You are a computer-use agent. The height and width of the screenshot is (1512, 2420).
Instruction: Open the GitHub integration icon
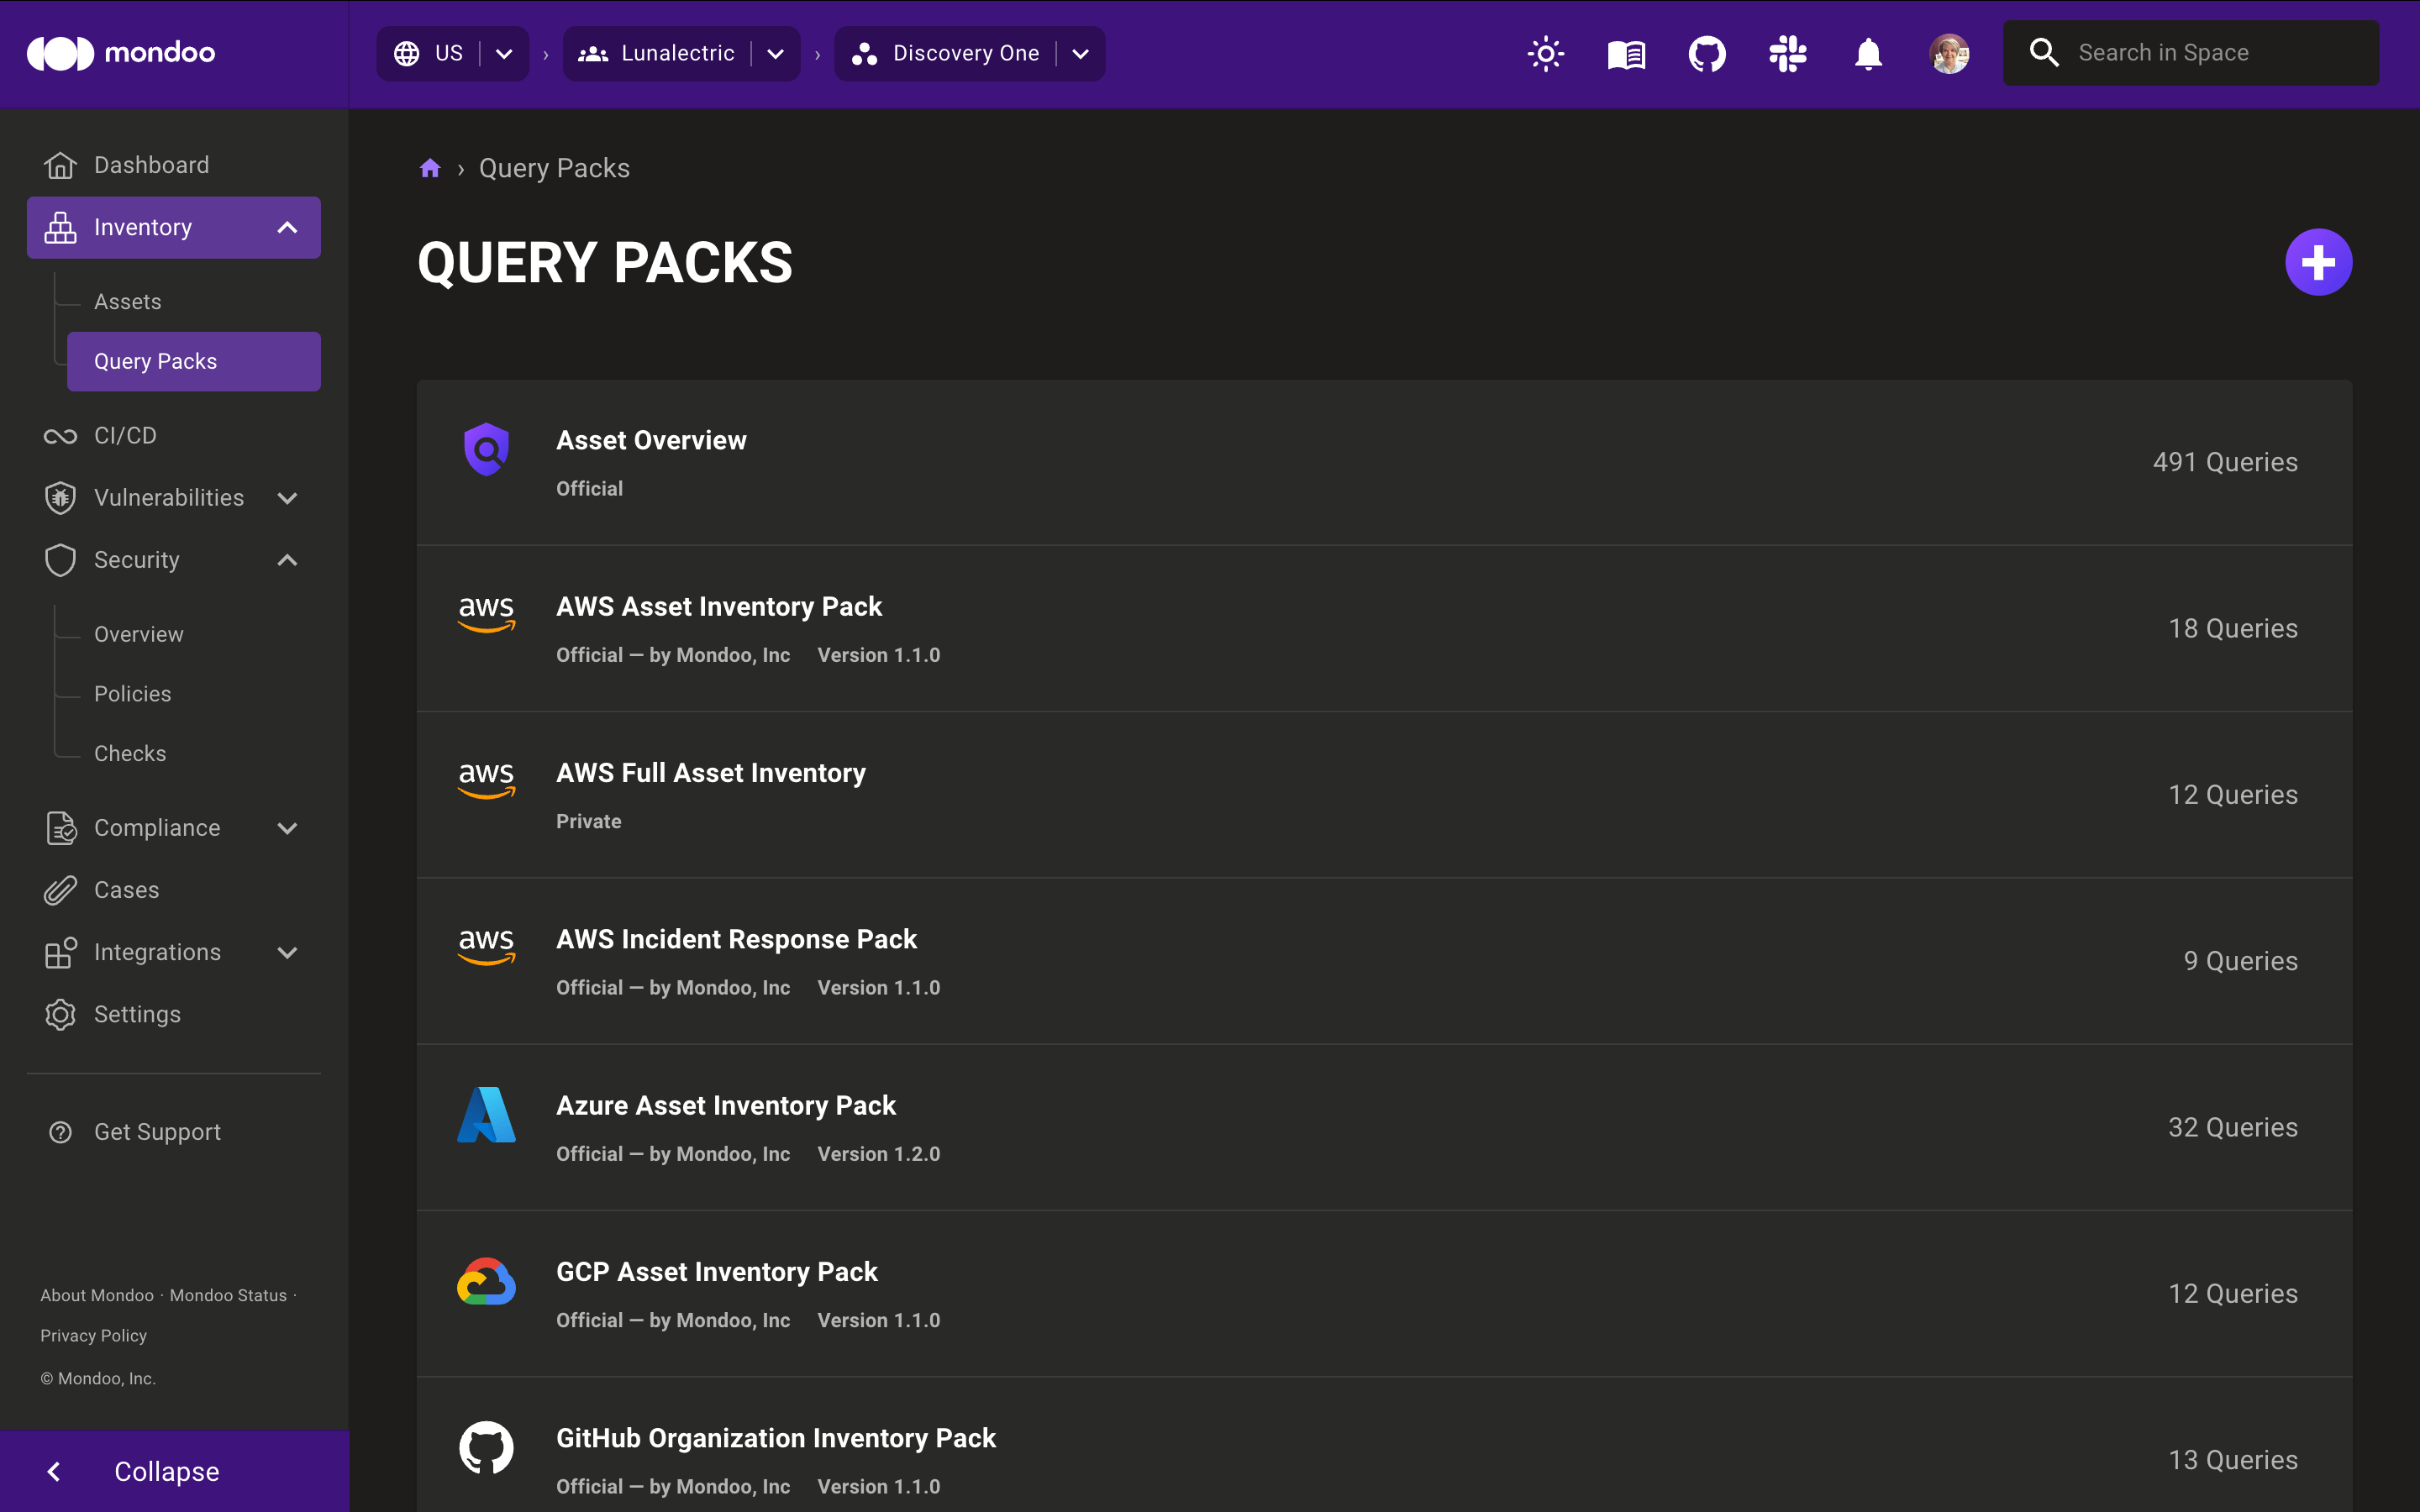1706,54
